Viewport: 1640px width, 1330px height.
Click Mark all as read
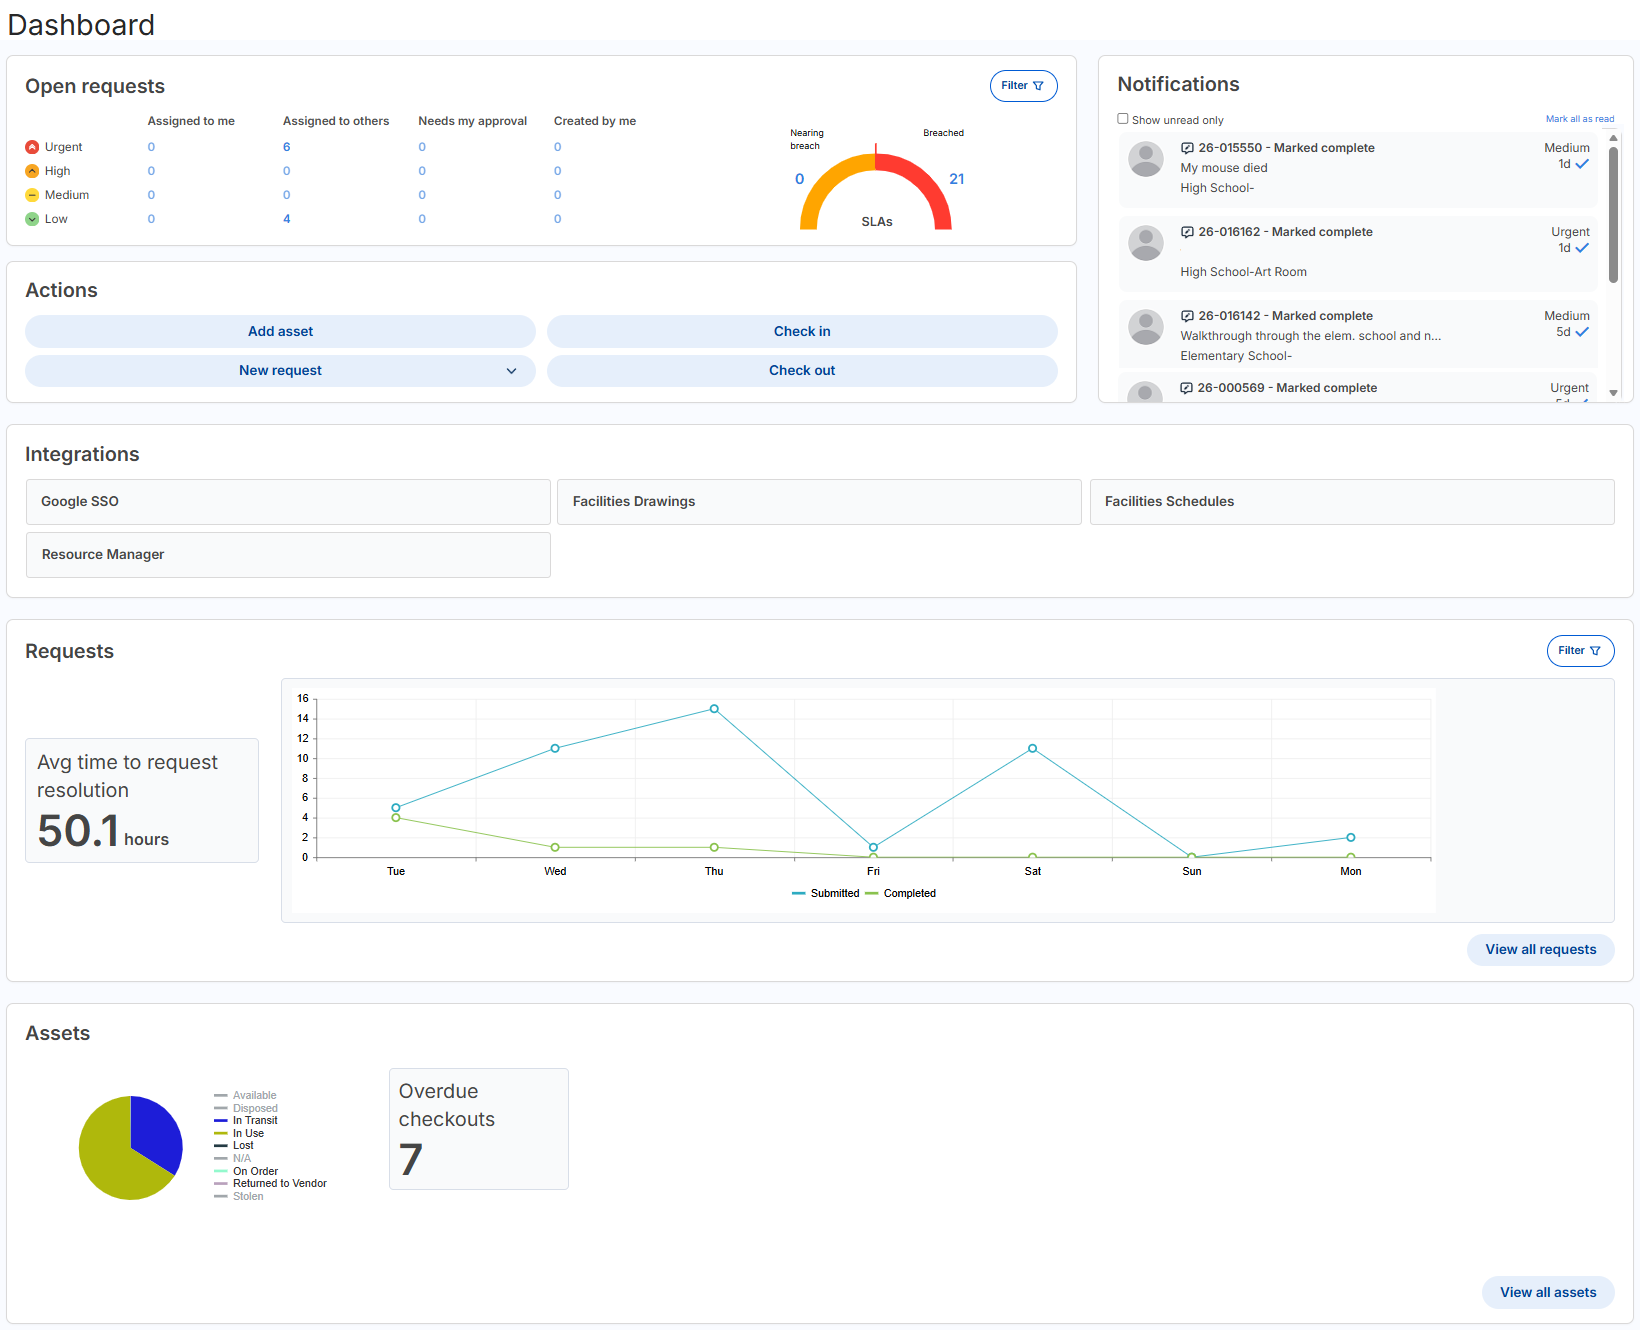pos(1580,118)
